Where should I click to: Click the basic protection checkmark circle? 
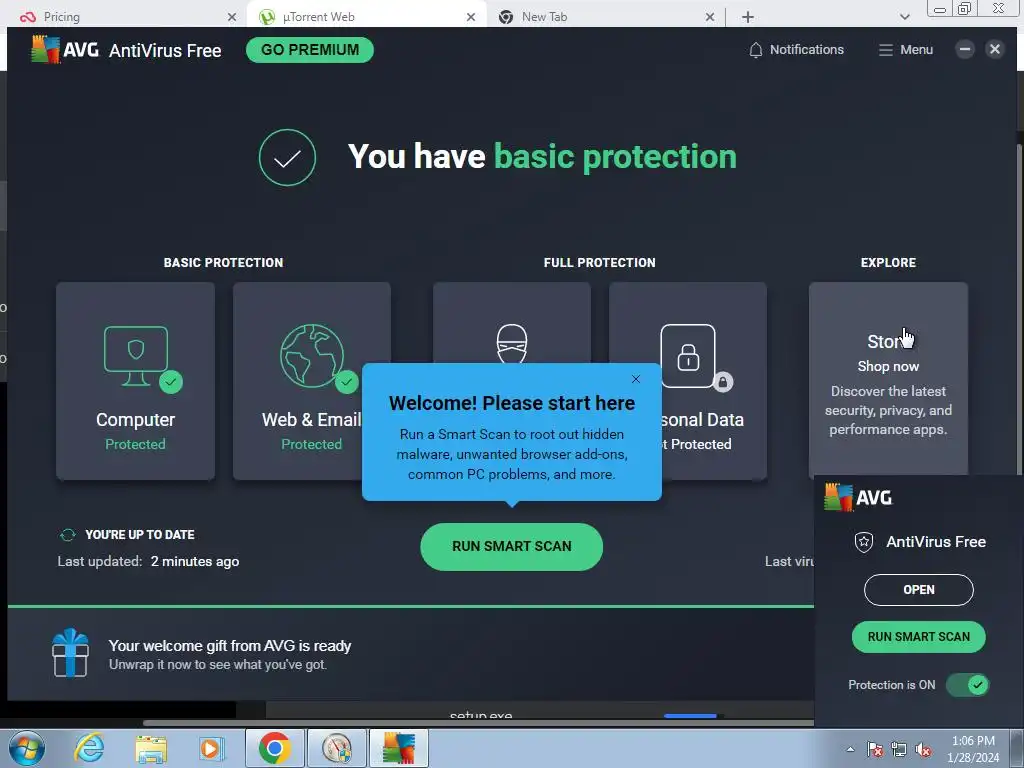[x=287, y=157]
